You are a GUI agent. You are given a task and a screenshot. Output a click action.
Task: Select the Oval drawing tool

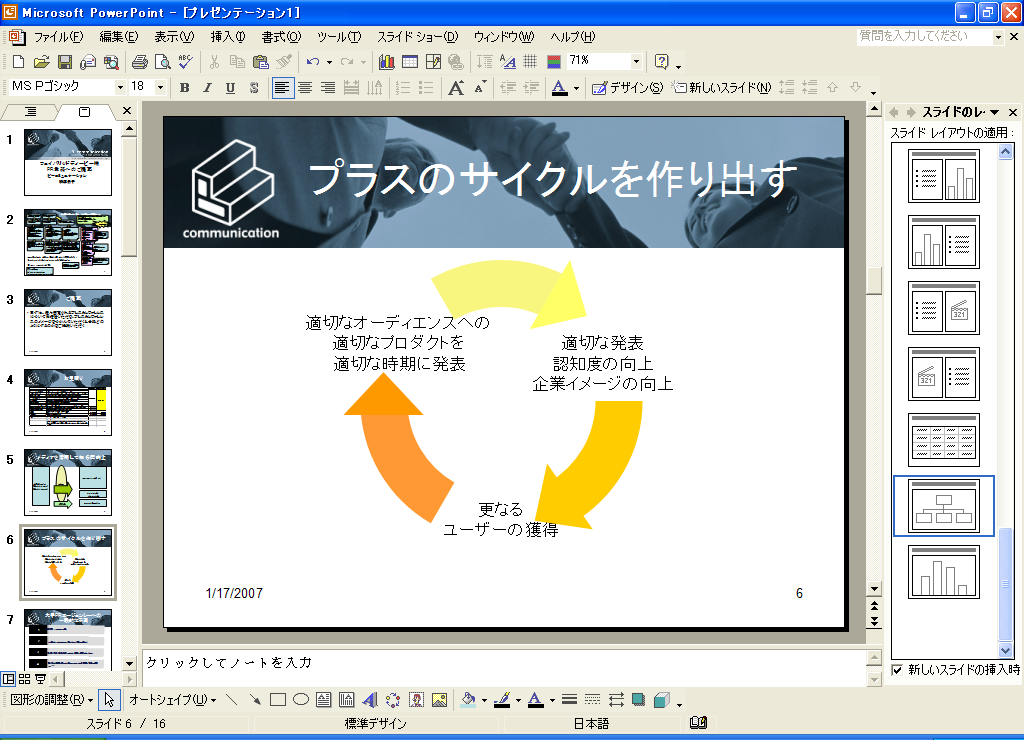pyautogui.click(x=300, y=700)
